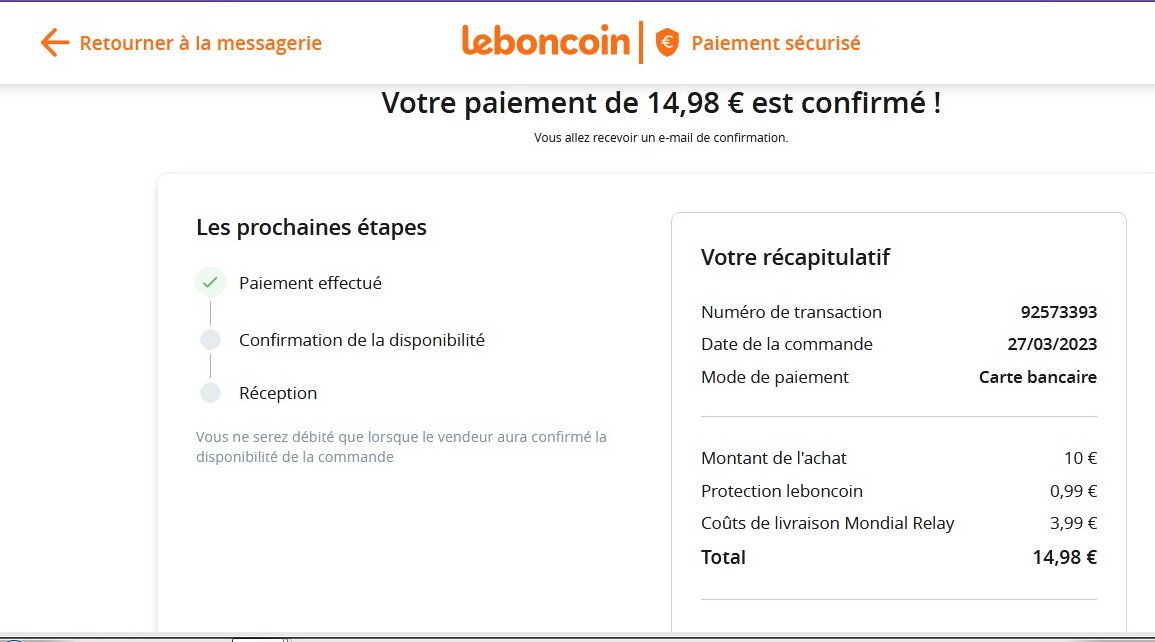The height and width of the screenshot is (642, 1155).
Task: Click the Protection leboncoin fee row
Action: pos(899,491)
